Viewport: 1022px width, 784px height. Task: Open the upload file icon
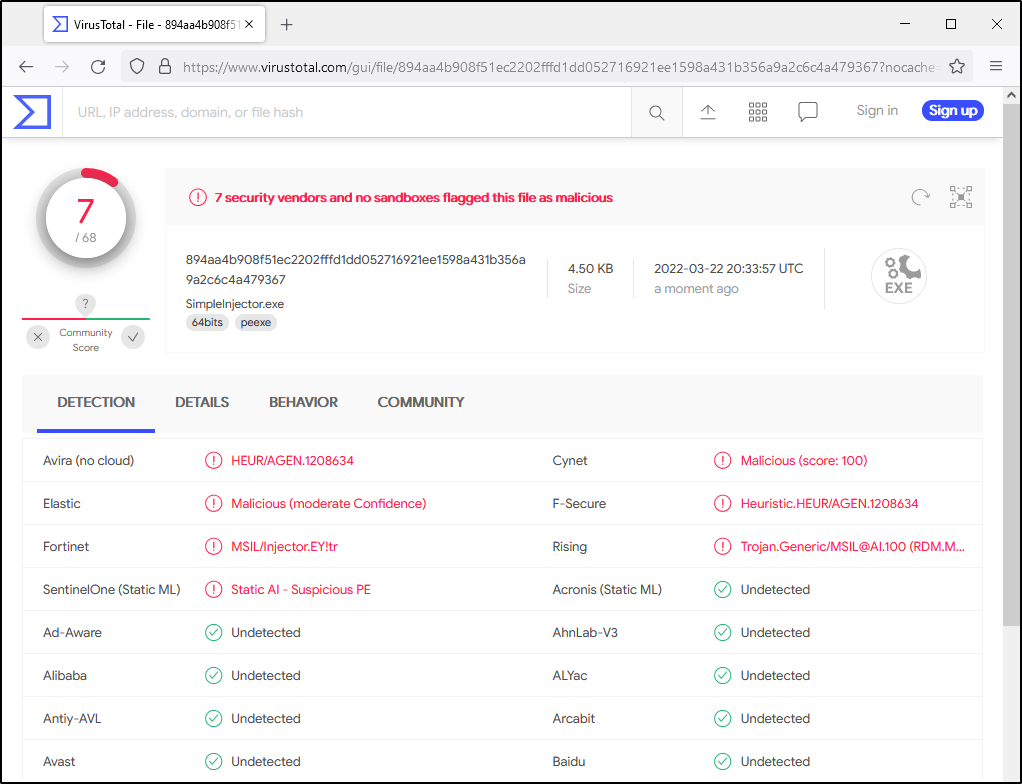(x=708, y=112)
